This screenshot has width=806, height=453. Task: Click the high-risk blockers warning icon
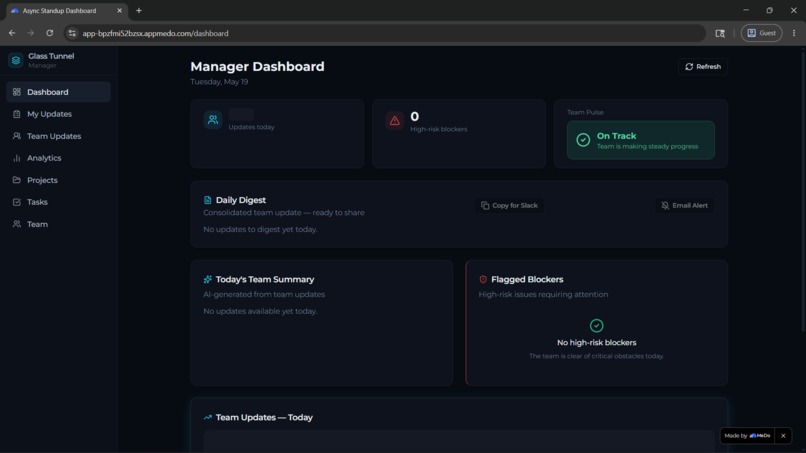click(394, 121)
